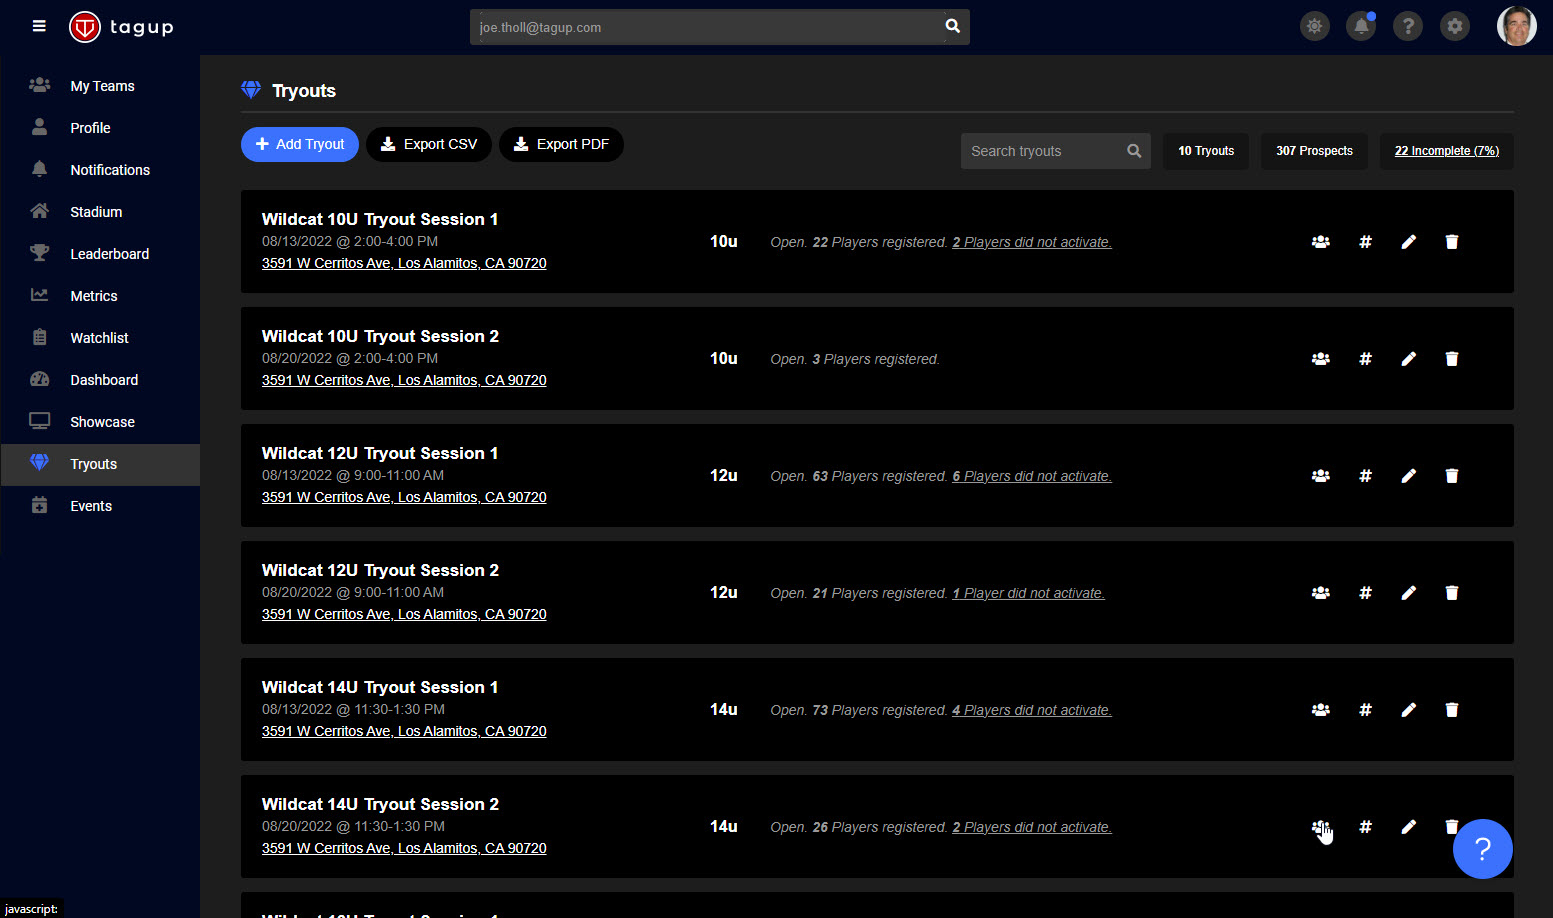The height and width of the screenshot is (918, 1553).
Task: Edit Wildcat 14U Tryout Session 1 with pencil
Action: pos(1408,710)
